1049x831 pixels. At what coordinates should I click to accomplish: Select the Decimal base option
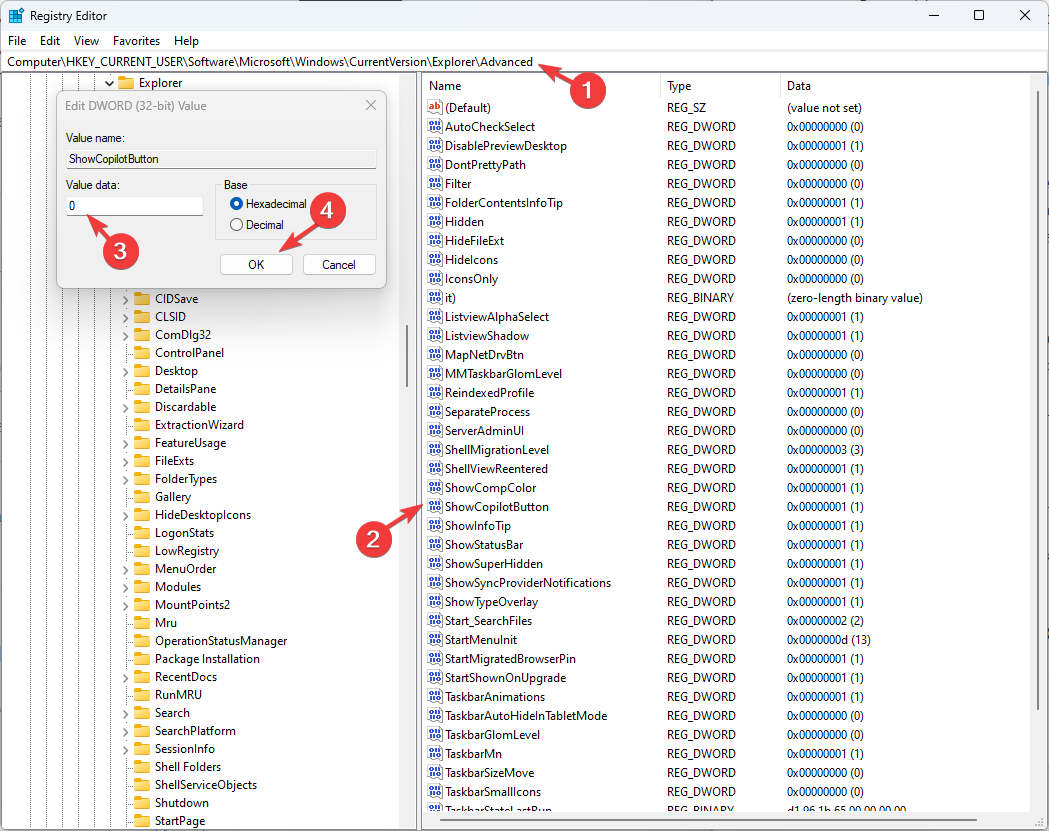click(235, 225)
